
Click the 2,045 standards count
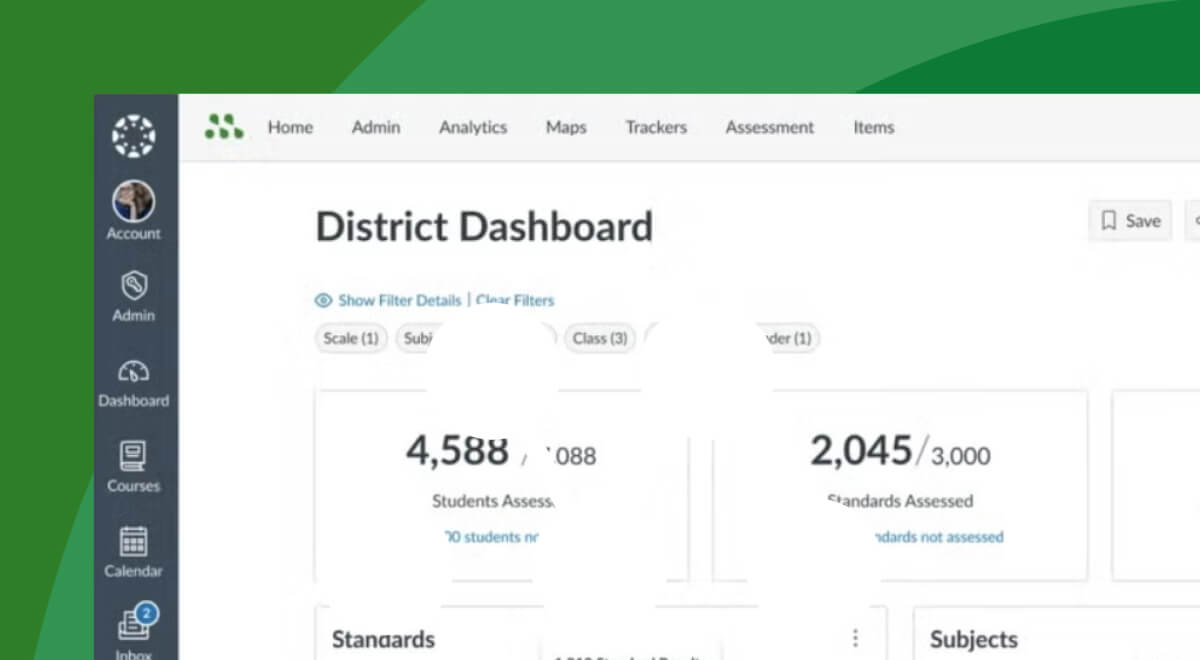[x=861, y=451]
